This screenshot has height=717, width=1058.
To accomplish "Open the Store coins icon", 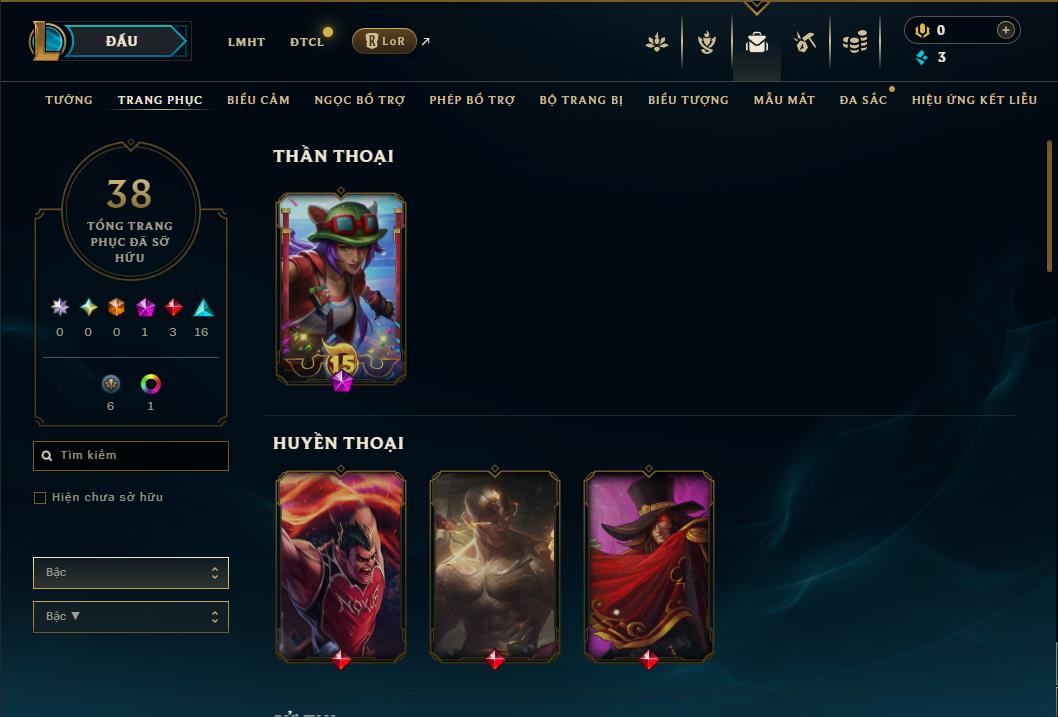I will click(x=855, y=42).
